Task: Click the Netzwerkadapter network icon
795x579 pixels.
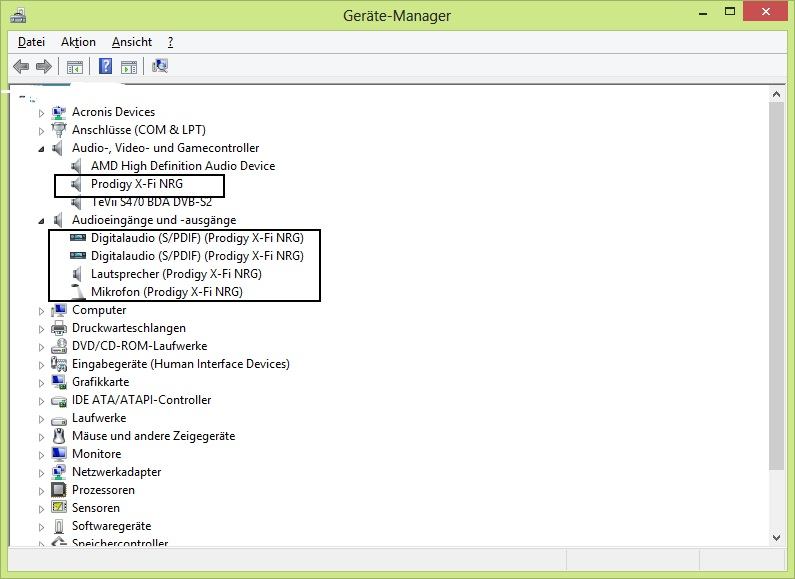Action: pyautogui.click(x=59, y=472)
